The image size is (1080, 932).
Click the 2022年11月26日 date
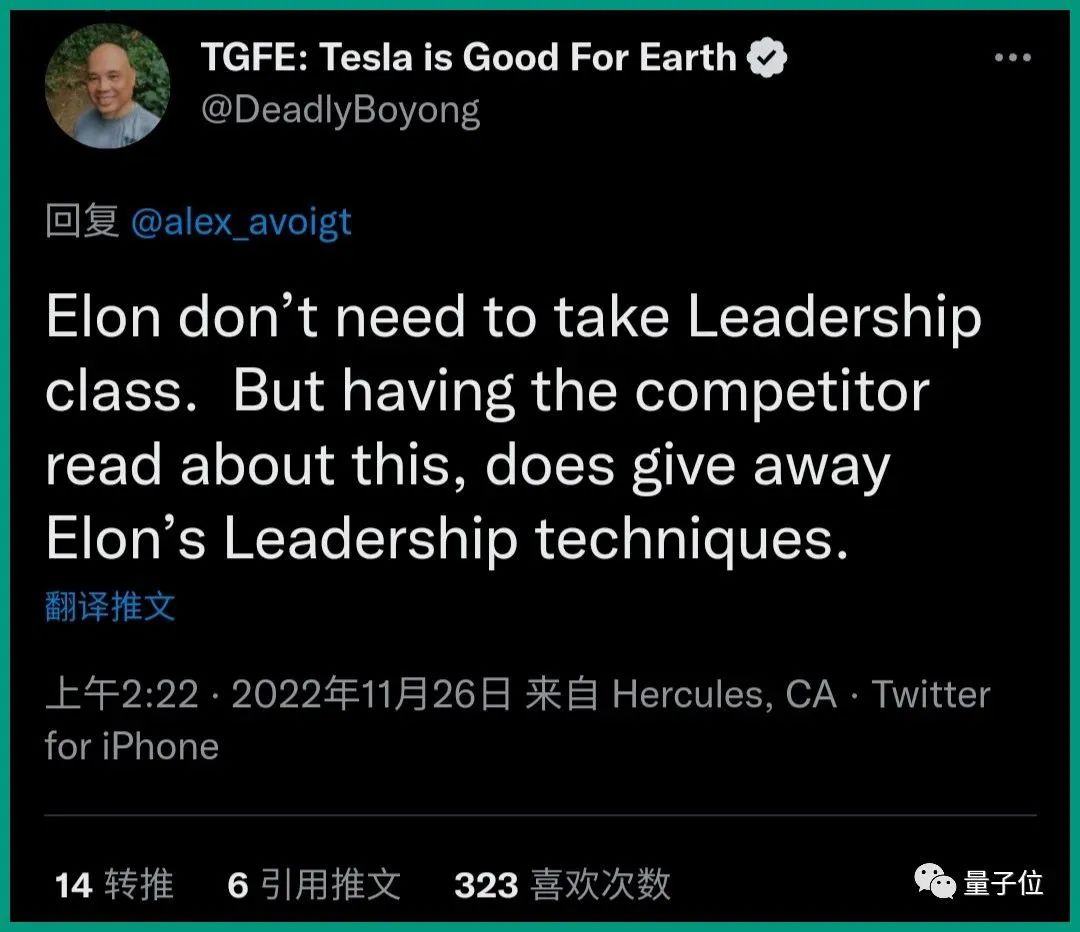(371, 694)
